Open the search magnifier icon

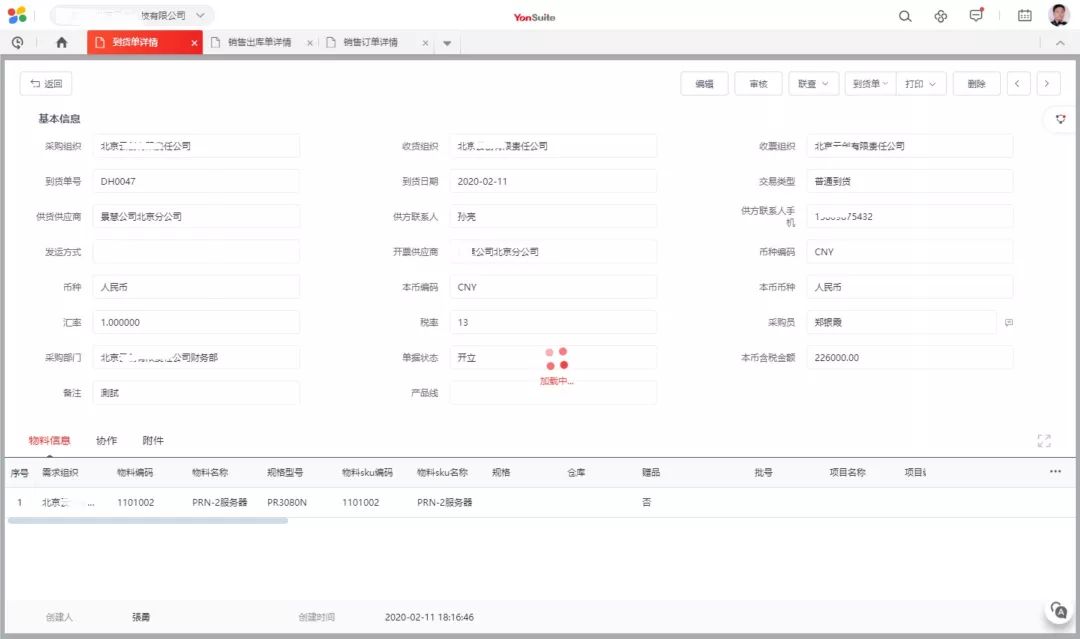pos(905,16)
